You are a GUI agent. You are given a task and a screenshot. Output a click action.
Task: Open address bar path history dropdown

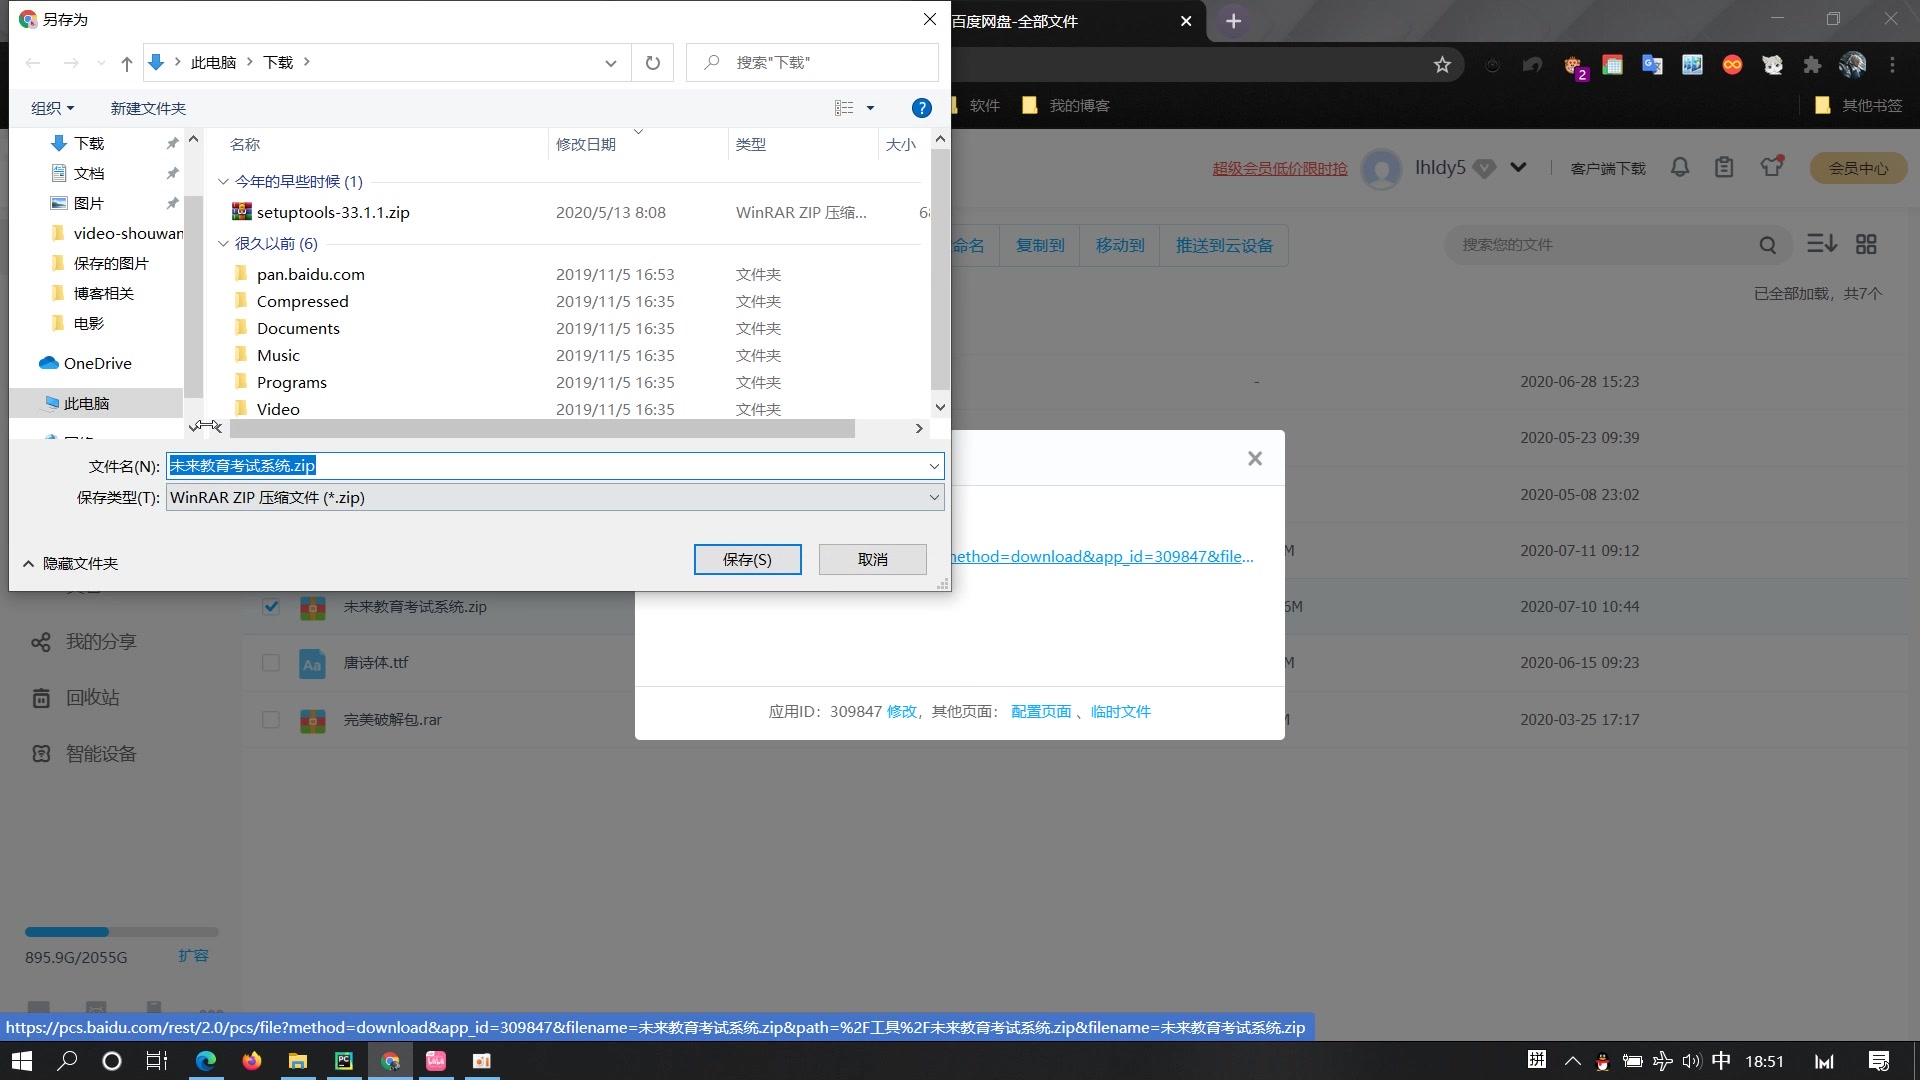(610, 63)
